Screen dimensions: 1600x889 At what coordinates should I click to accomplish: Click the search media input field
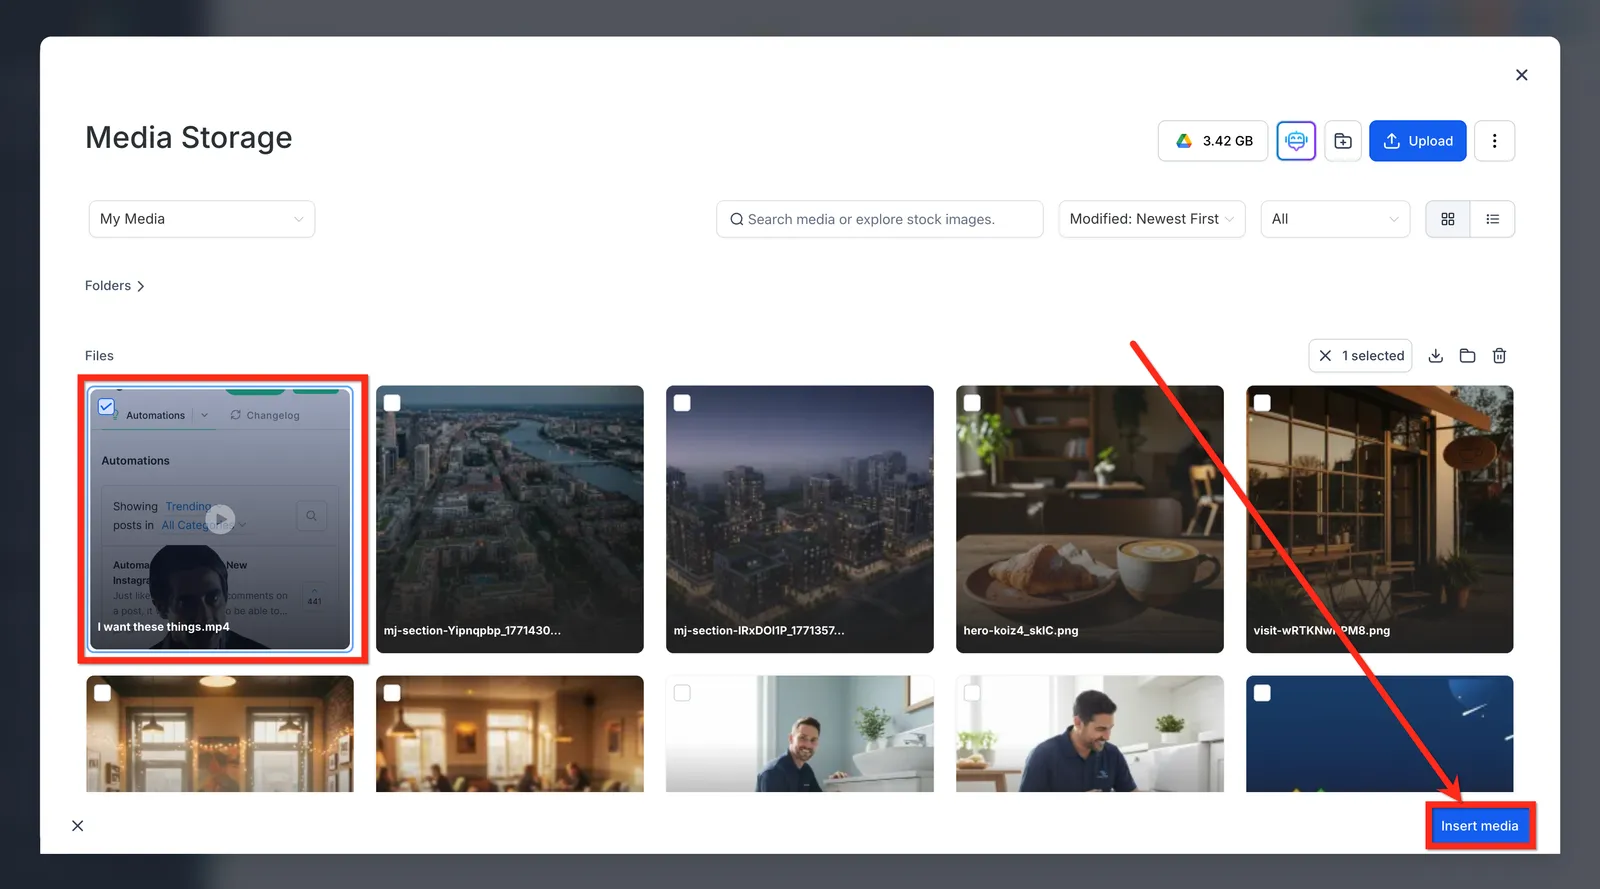click(x=880, y=219)
